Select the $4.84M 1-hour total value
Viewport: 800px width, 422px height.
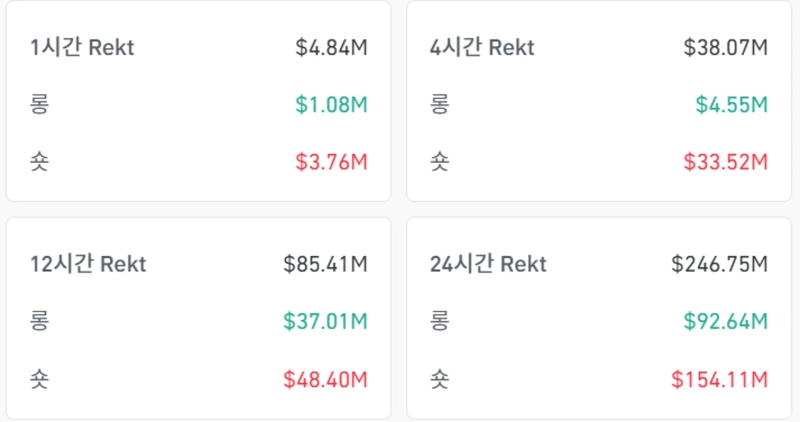click(x=331, y=47)
